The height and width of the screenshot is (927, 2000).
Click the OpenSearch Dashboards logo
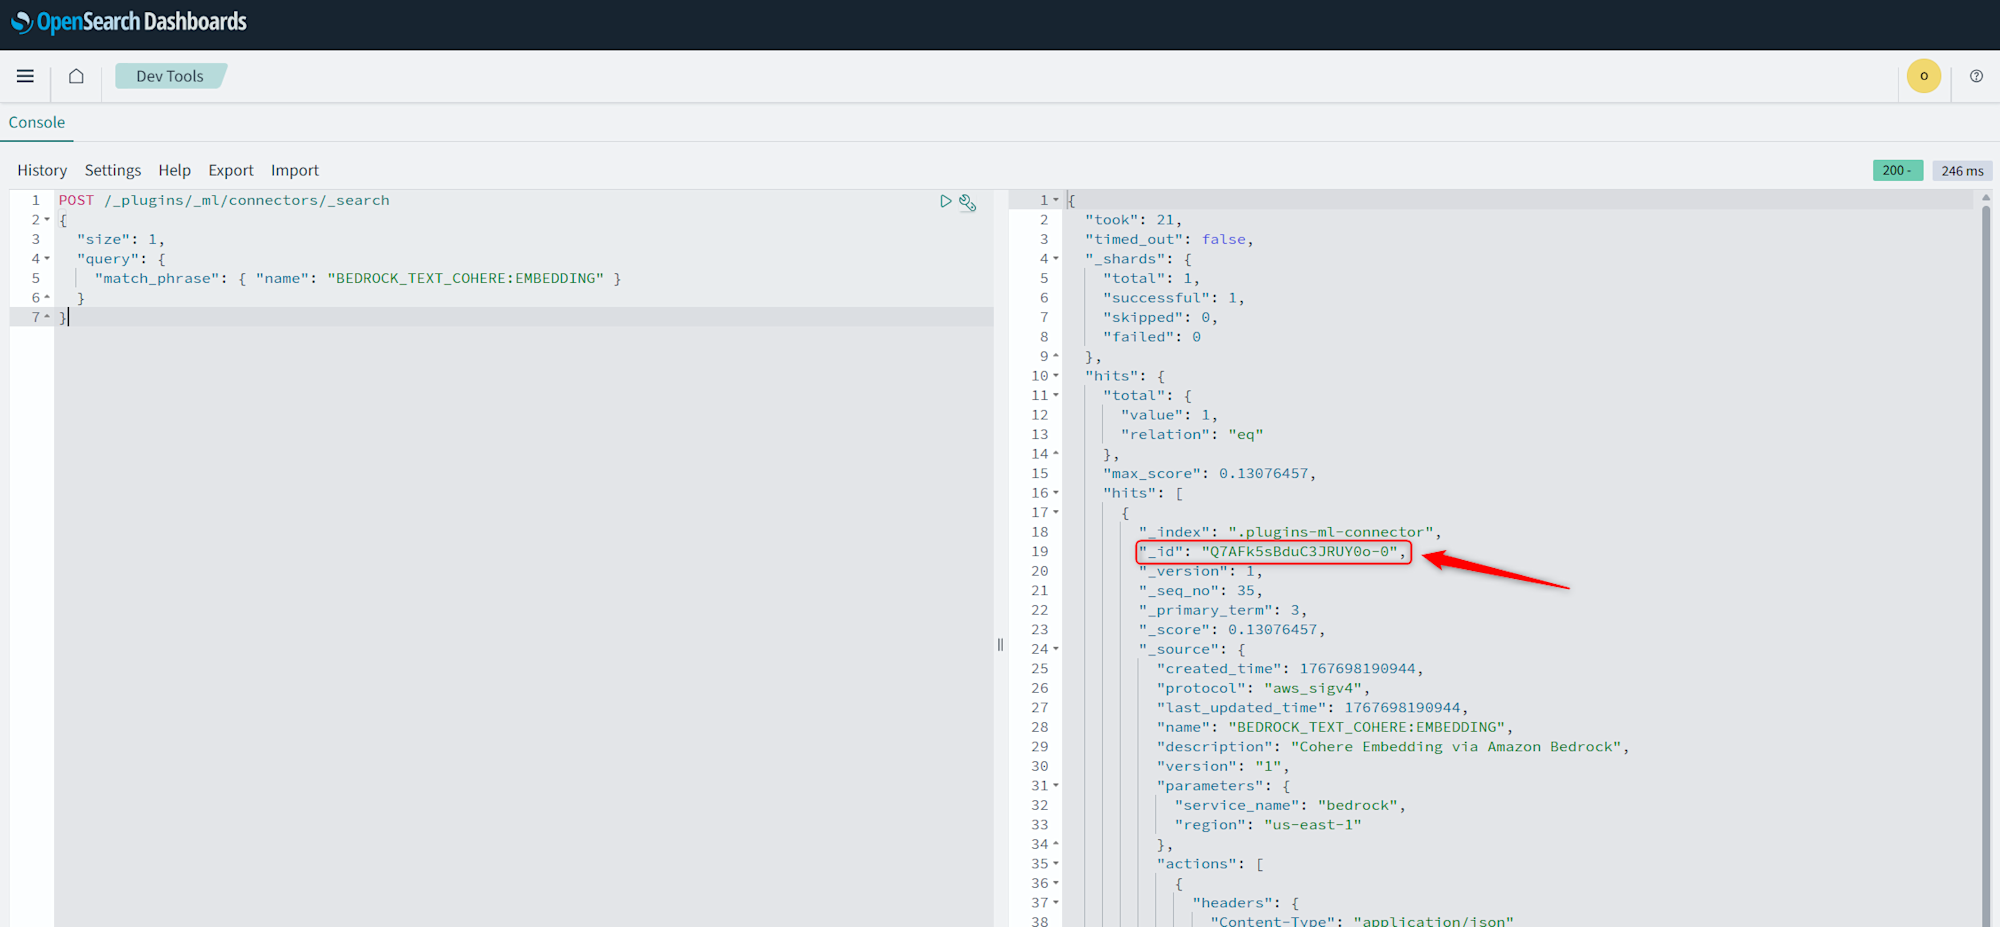coord(129,22)
